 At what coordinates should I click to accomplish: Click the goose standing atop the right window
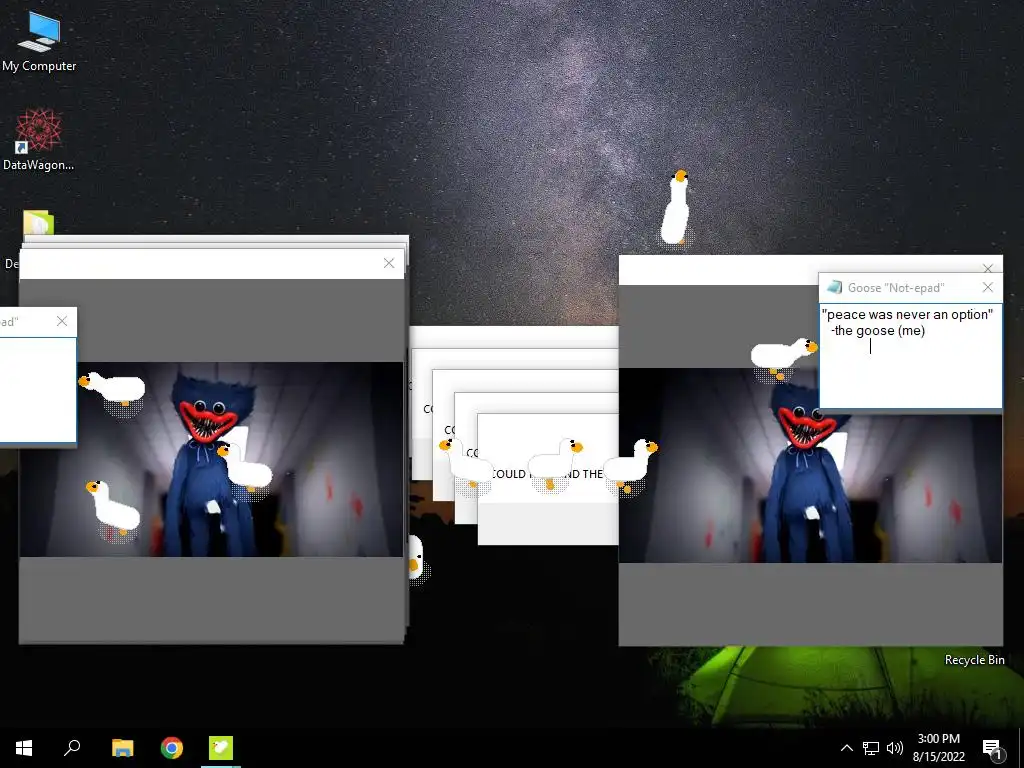675,208
